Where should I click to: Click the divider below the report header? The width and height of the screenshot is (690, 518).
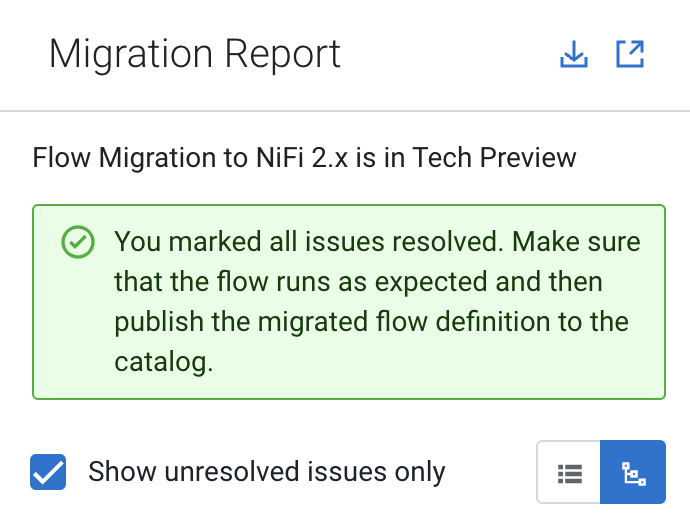(345, 110)
